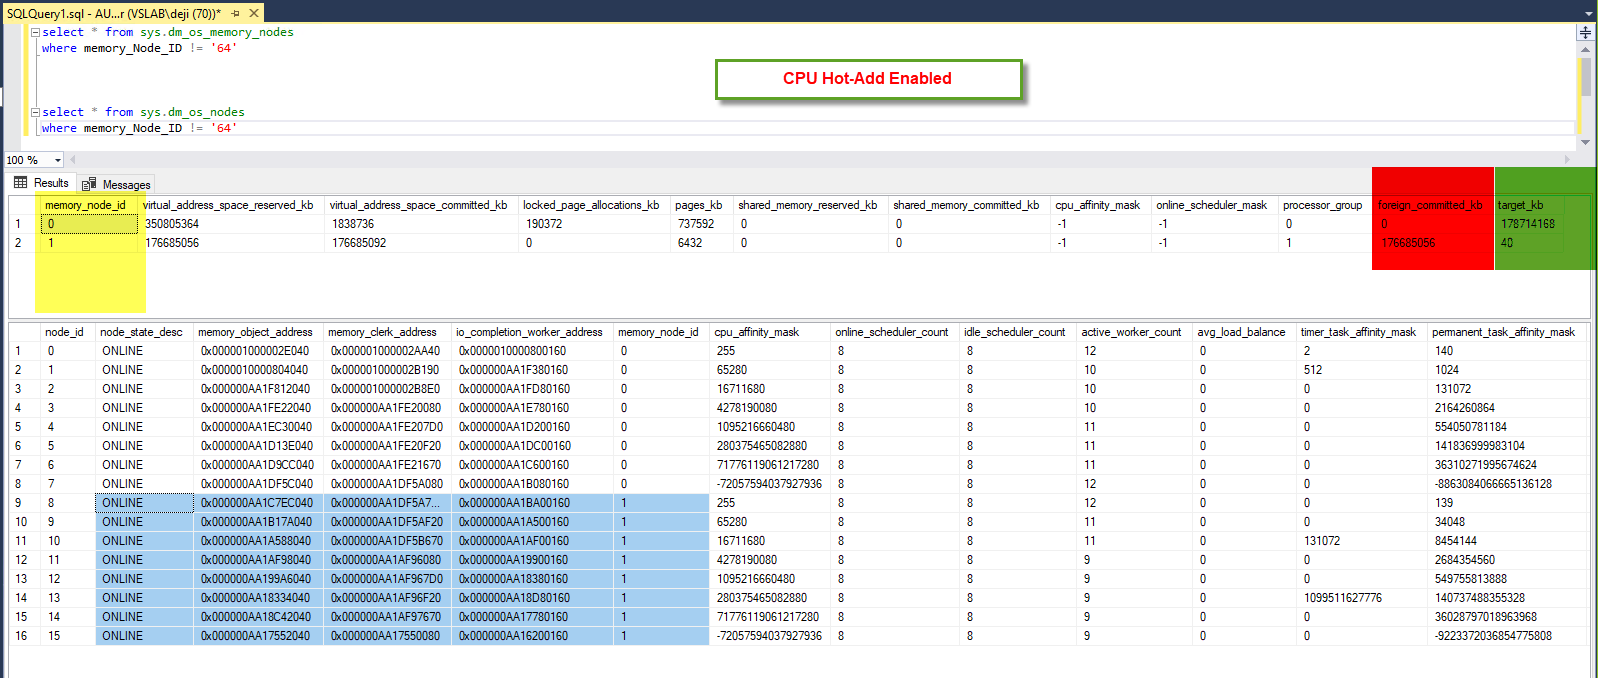Close the SQLQuery1.sql query tab
1598x678 pixels.
[254, 13]
